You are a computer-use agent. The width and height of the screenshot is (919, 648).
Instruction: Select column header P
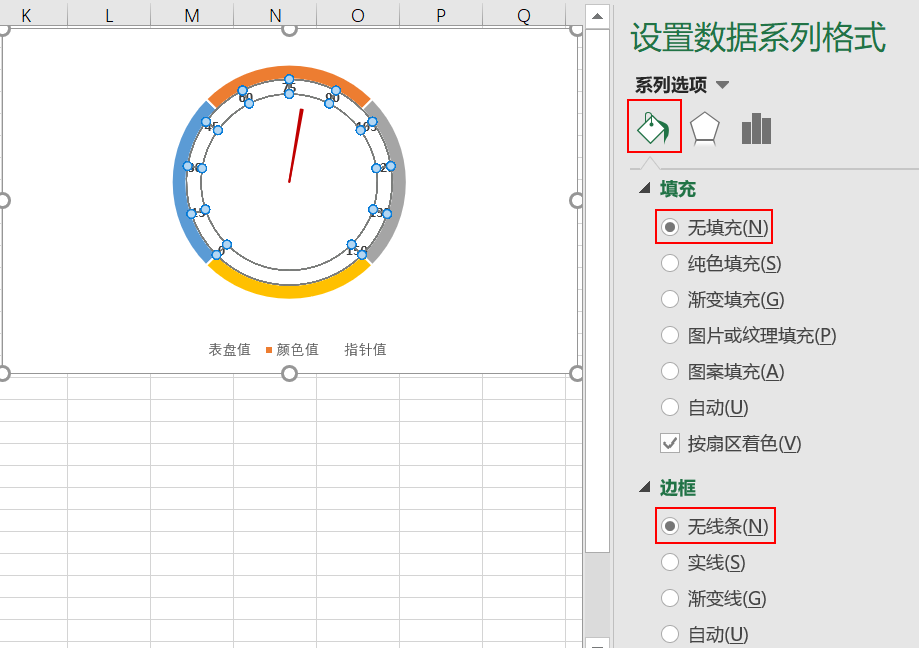coord(441,14)
